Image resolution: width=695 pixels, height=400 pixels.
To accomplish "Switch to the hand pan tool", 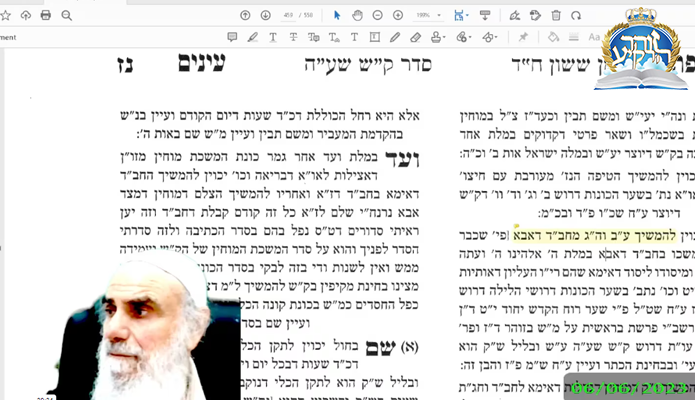I will [x=357, y=15].
